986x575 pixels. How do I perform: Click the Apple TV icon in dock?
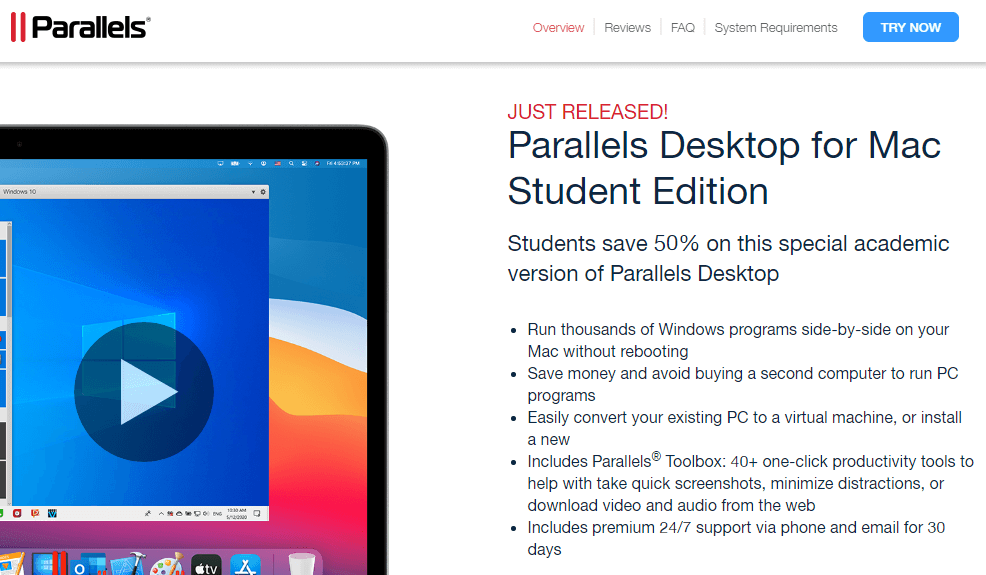[x=206, y=565]
